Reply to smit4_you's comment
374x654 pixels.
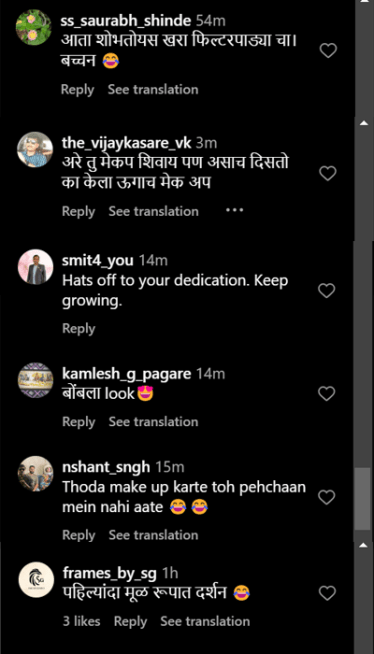[x=78, y=329]
